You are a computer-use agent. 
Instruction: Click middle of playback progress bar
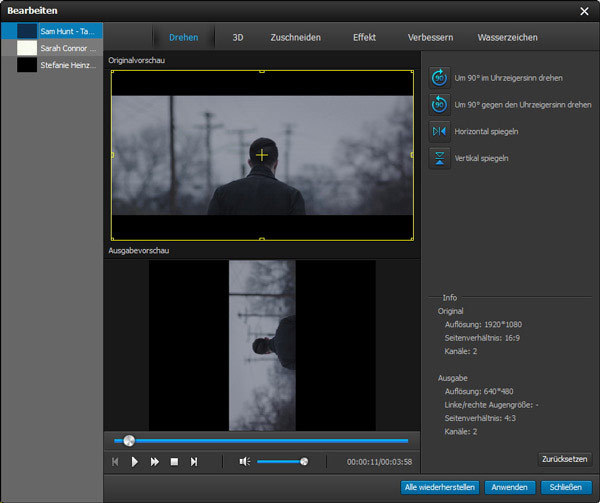(261, 441)
